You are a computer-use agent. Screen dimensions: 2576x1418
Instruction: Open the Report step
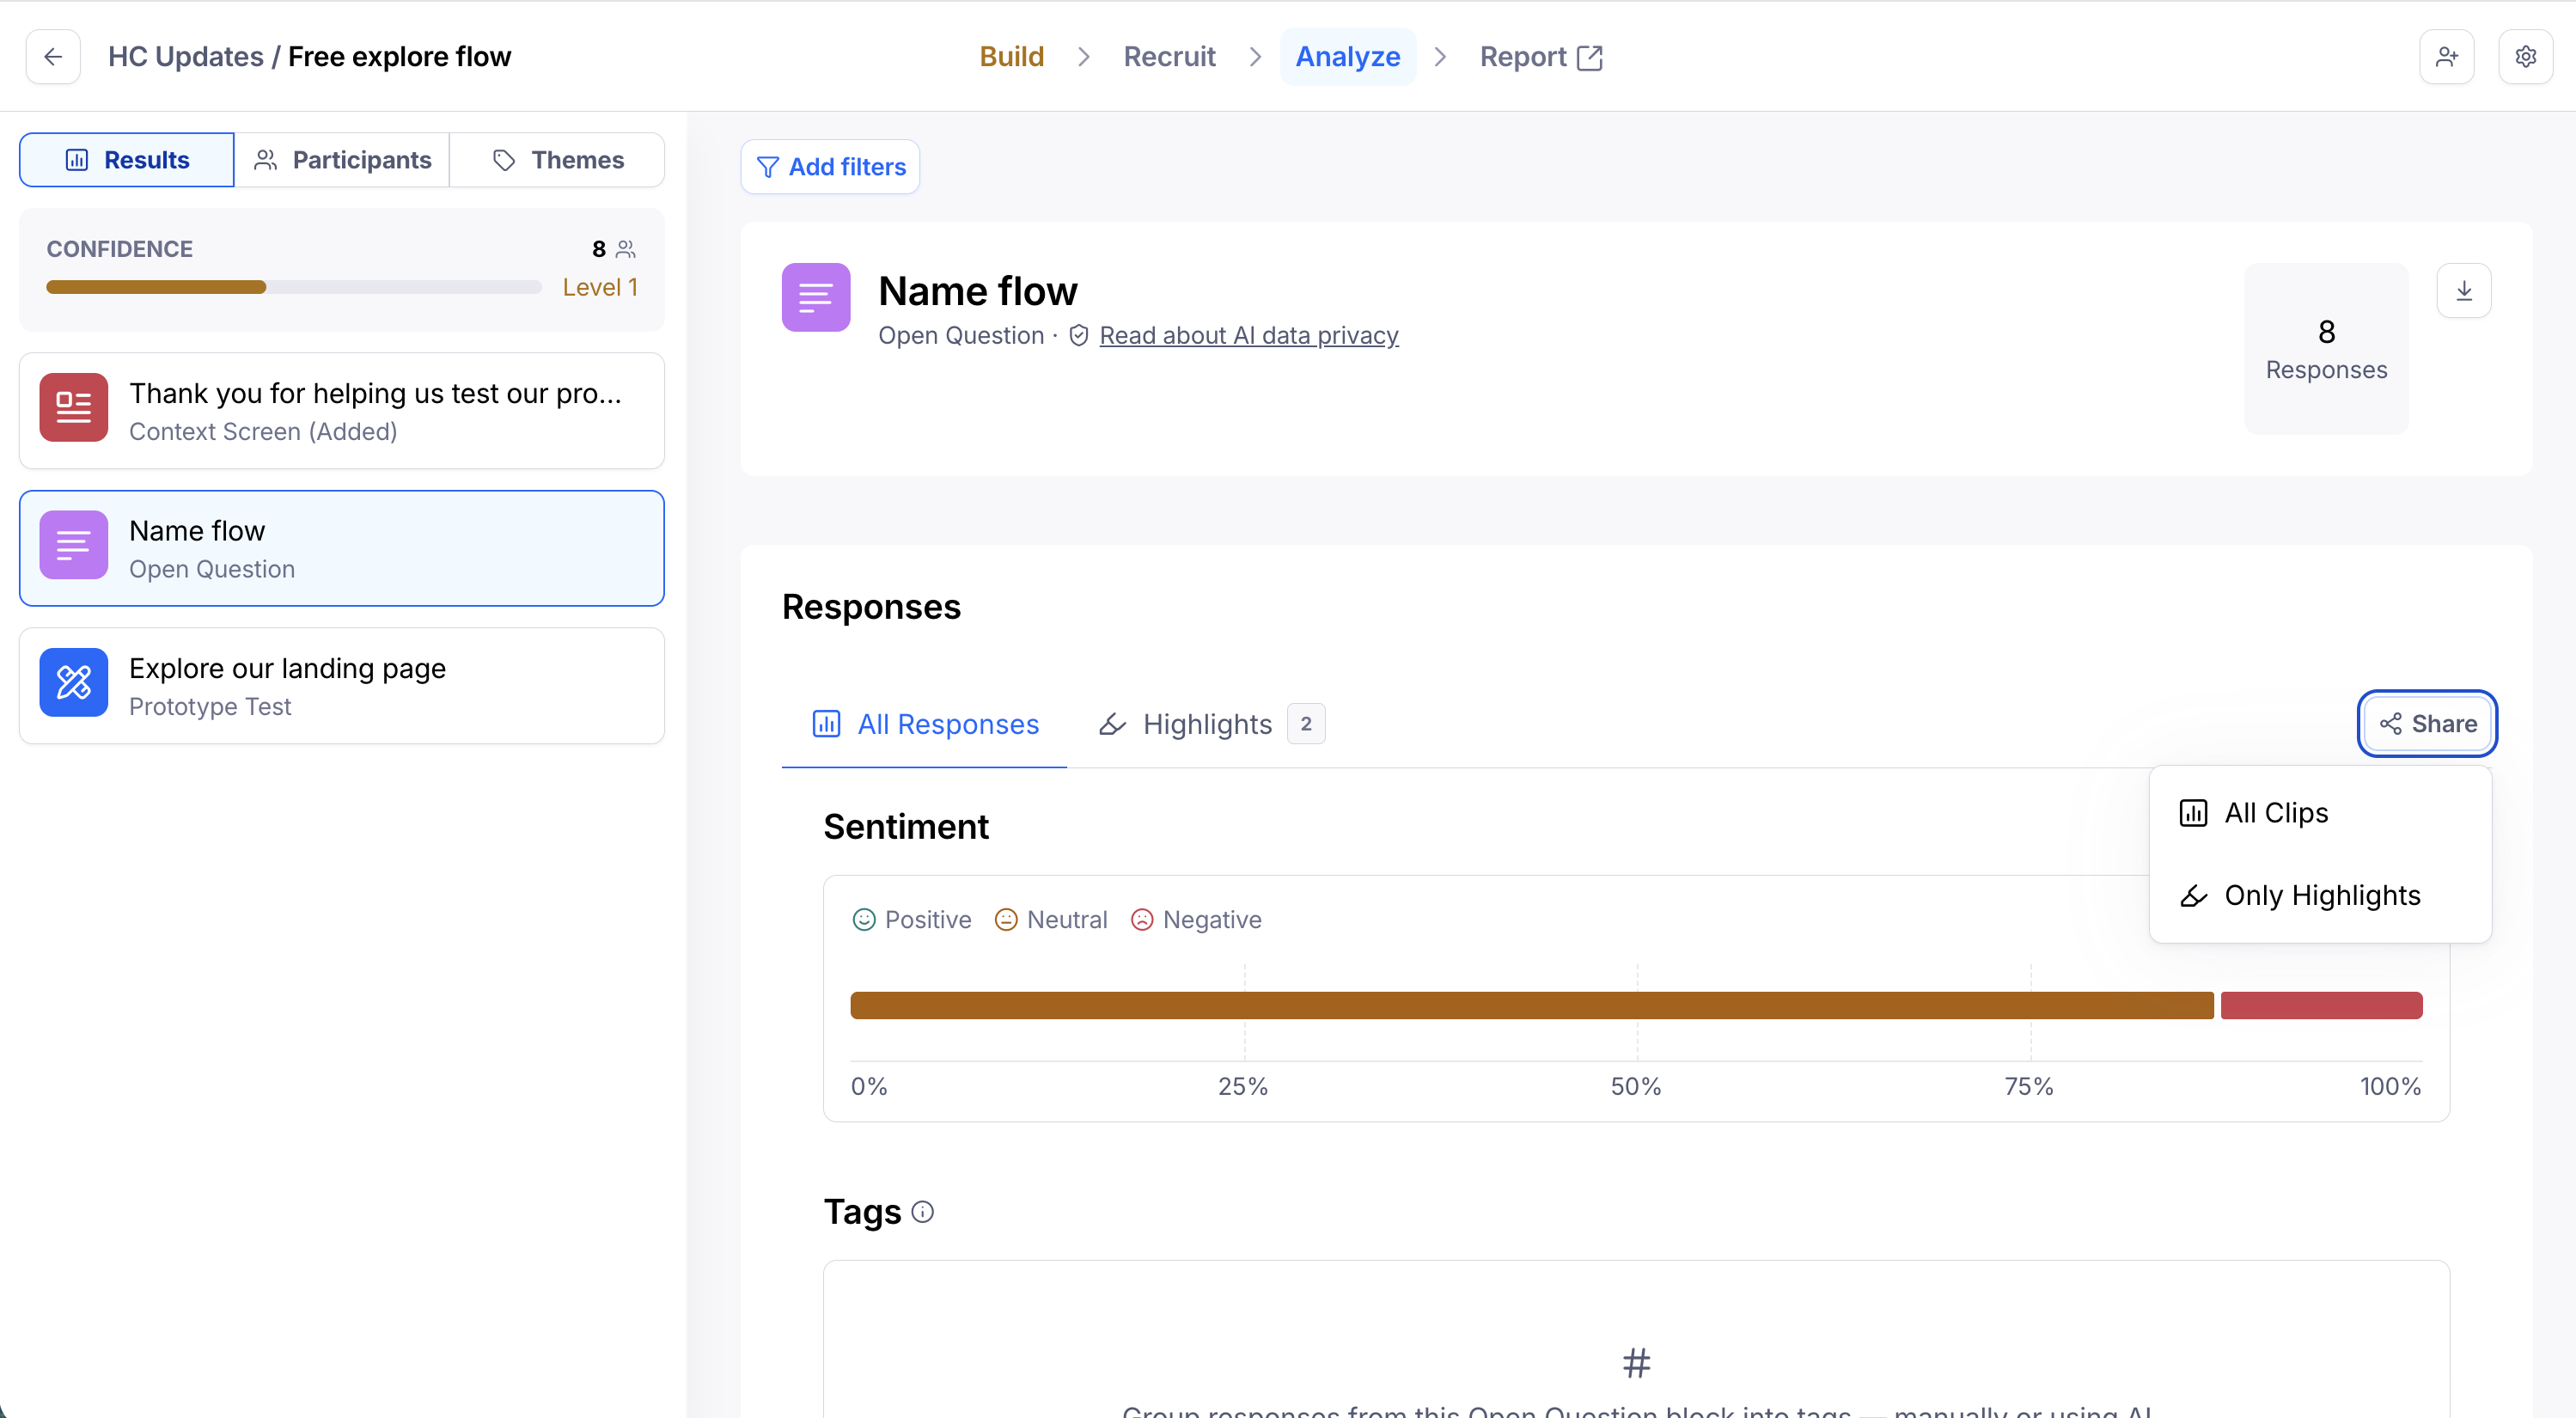[1541, 57]
